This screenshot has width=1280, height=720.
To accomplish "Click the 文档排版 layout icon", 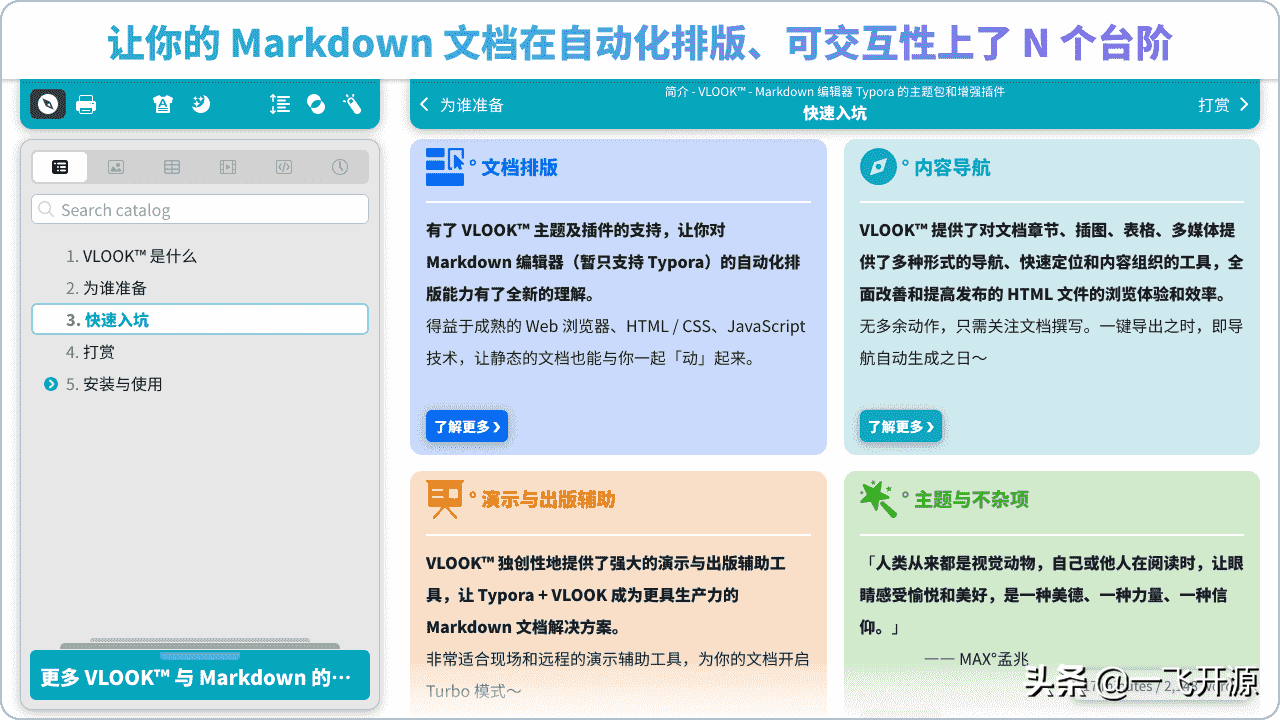I will click(446, 167).
